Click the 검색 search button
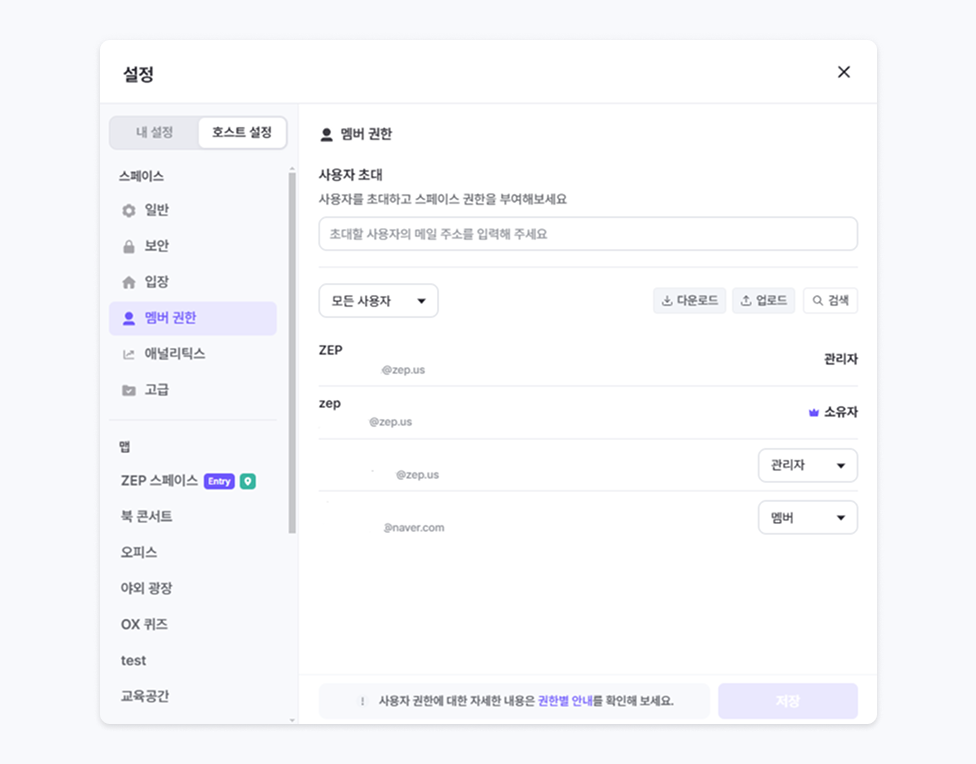The height and width of the screenshot is (764, 976). click(x=830, y=300)
